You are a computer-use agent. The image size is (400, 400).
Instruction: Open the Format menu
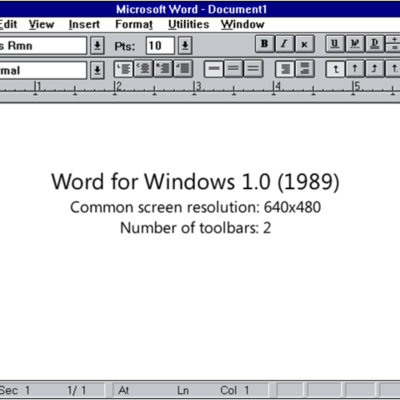(x=134, y=24)
